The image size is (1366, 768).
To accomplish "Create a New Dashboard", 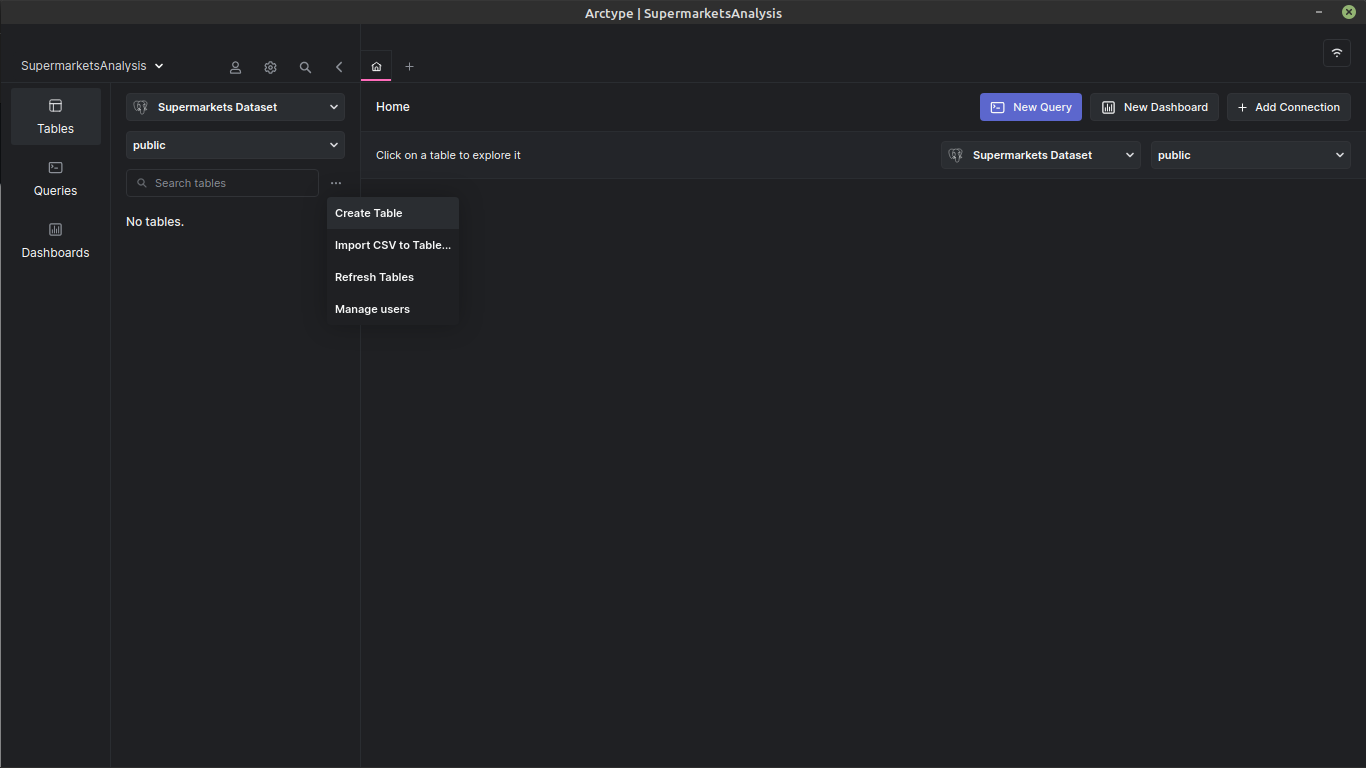I will (x=1154, y=107).
